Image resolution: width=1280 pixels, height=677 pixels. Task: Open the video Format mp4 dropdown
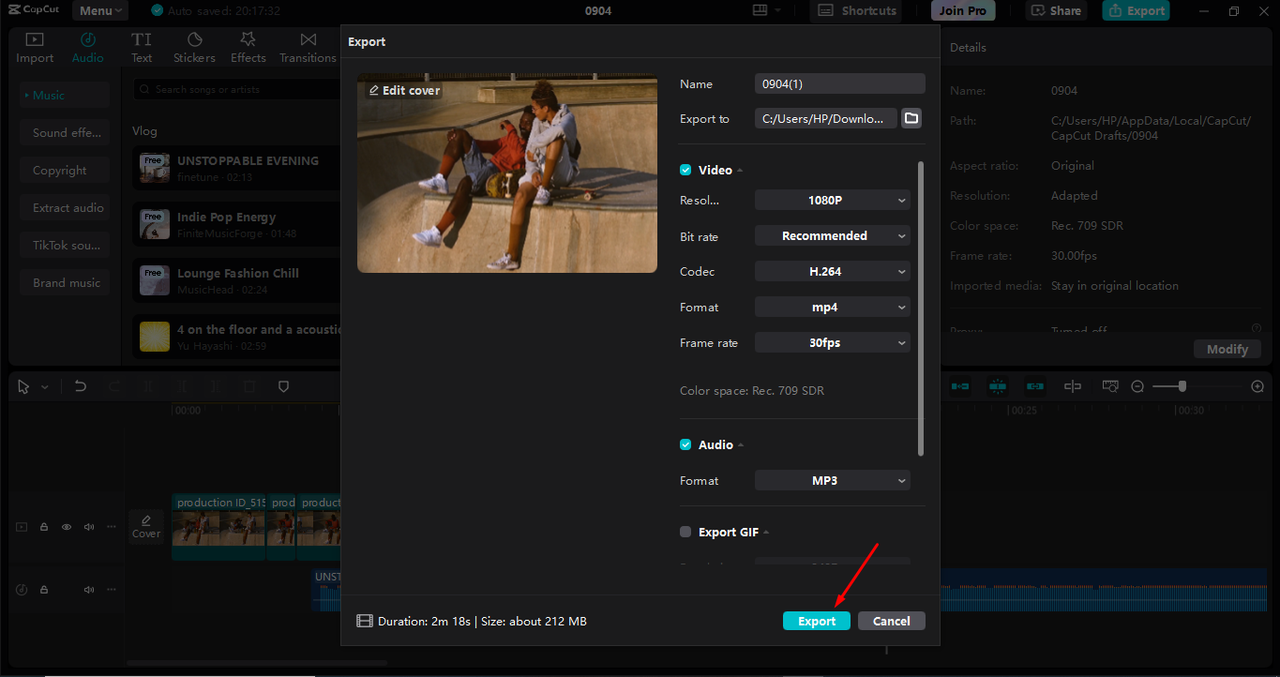tap(832, 307)
